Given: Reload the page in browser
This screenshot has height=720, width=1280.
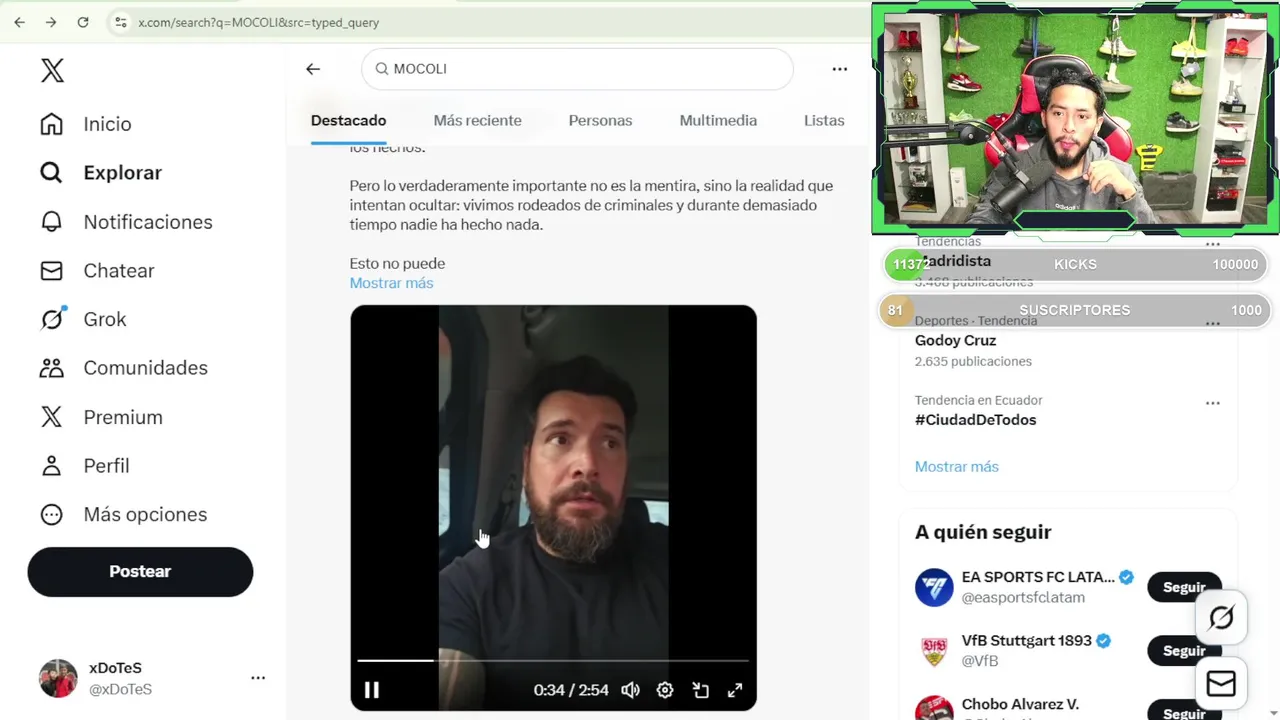Looking at the screenshot, I should pos(83,22).
